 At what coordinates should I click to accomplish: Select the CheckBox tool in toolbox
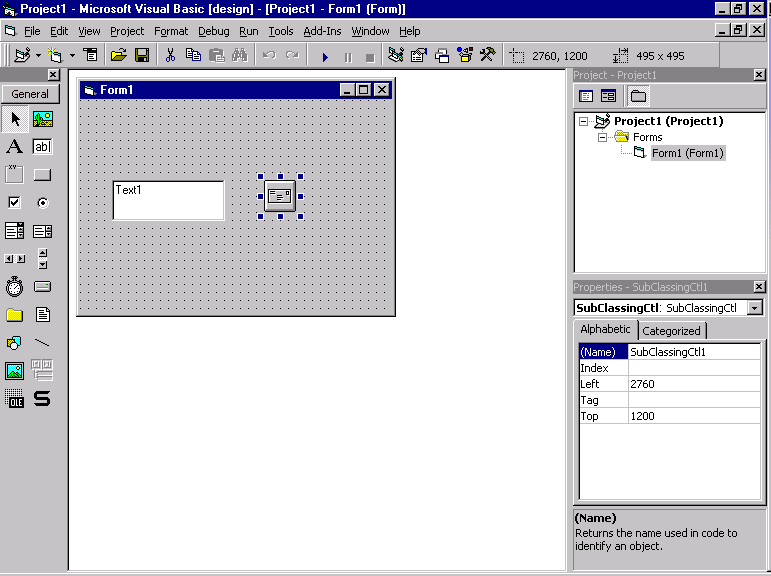(15, 203)
